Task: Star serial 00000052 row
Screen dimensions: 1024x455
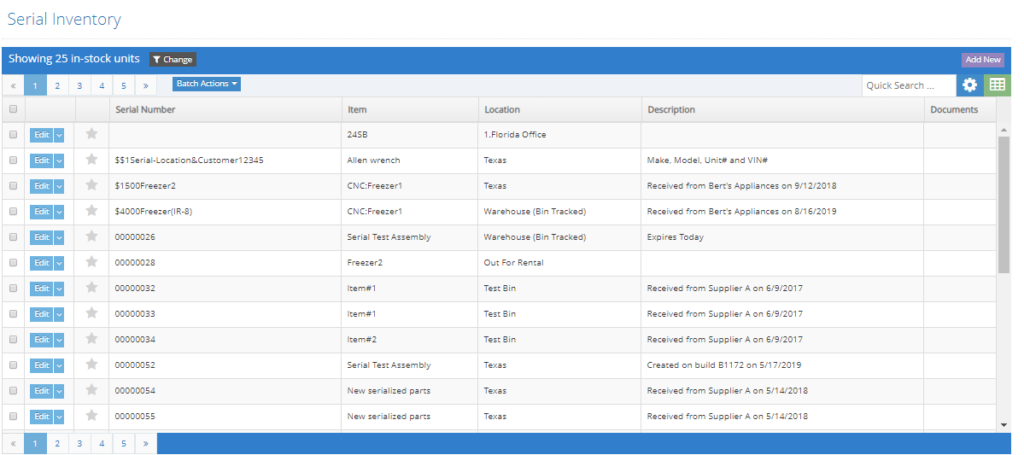Action: click(x=91, y=365)
